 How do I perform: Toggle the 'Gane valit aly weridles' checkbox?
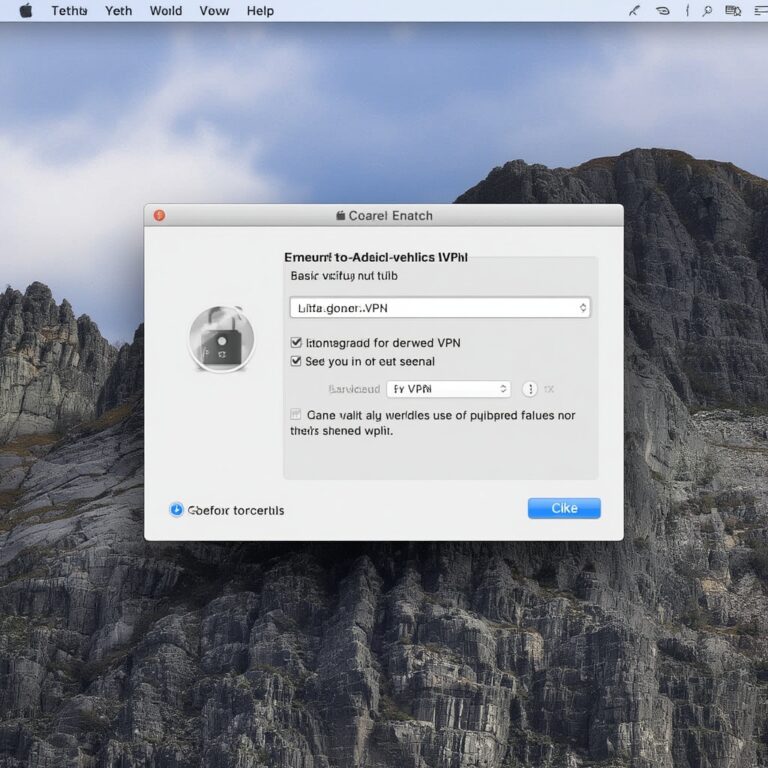(x=295, y=414)
